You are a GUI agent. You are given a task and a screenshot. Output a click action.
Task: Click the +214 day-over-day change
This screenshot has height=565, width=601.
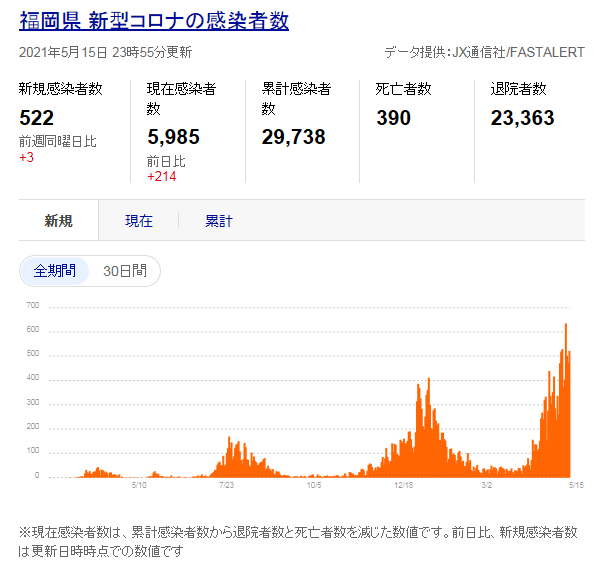pyautogui.click(x=162, y=176)
